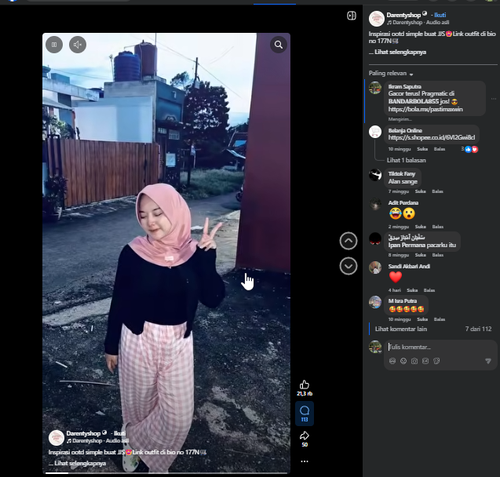
Task: Open the Darentyshop profile picture in the sidebar
Action: tap(377, 18)
